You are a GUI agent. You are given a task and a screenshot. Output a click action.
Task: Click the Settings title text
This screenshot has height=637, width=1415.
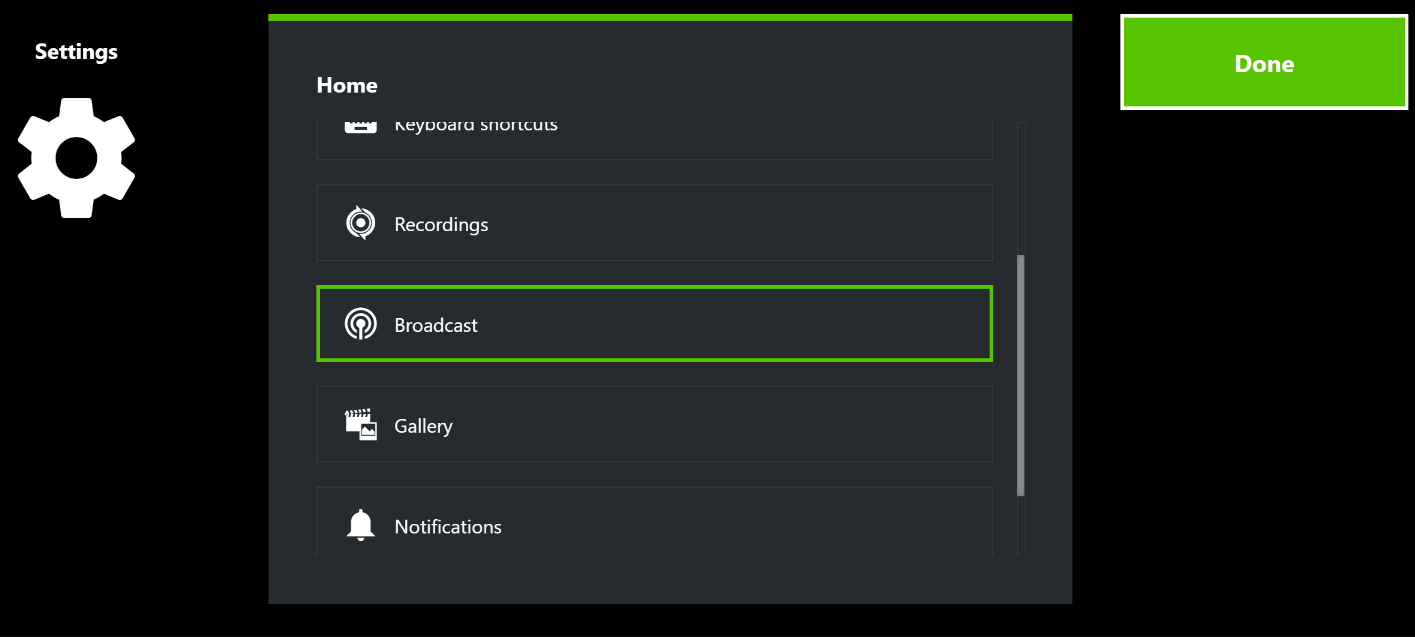[76, 52]
